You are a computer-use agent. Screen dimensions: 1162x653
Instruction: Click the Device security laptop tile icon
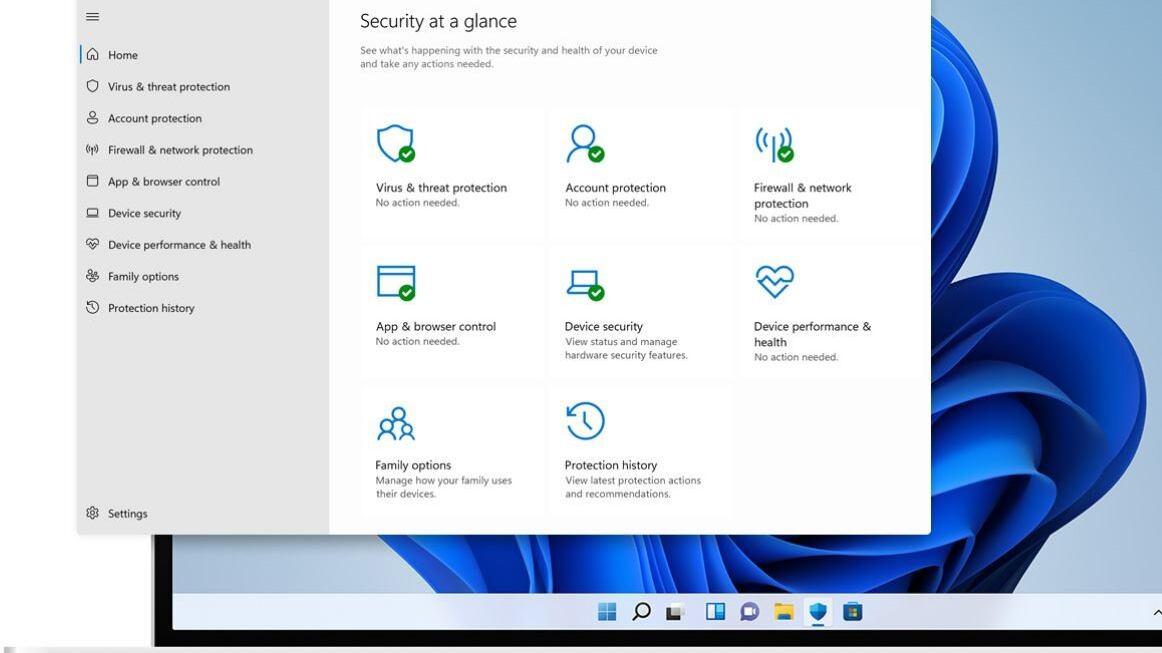tap(584, 283)
